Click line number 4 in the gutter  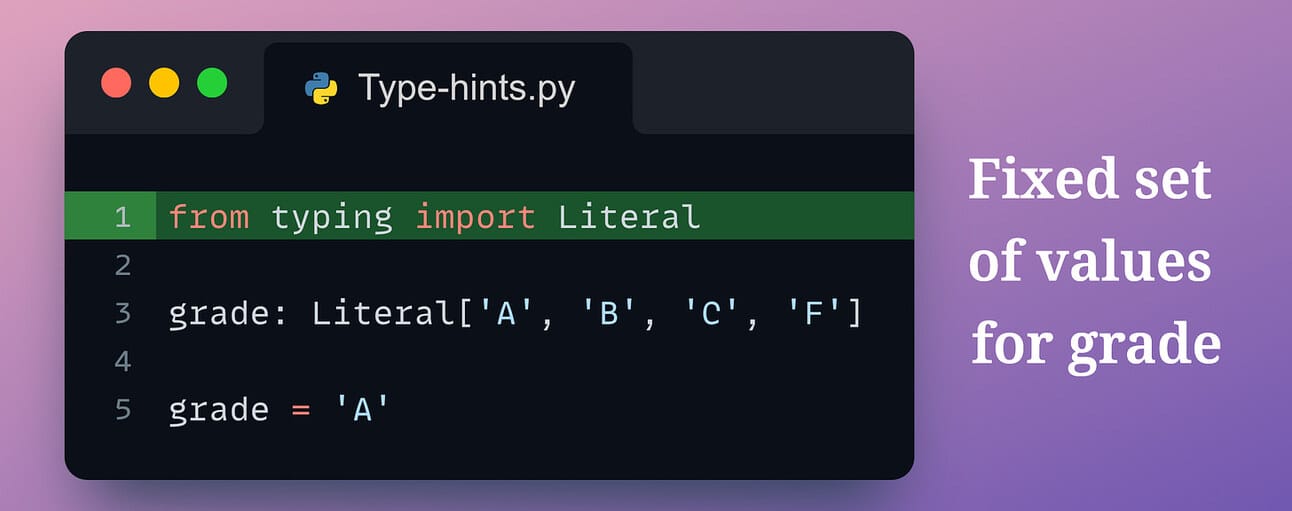[x=123, y=362]
